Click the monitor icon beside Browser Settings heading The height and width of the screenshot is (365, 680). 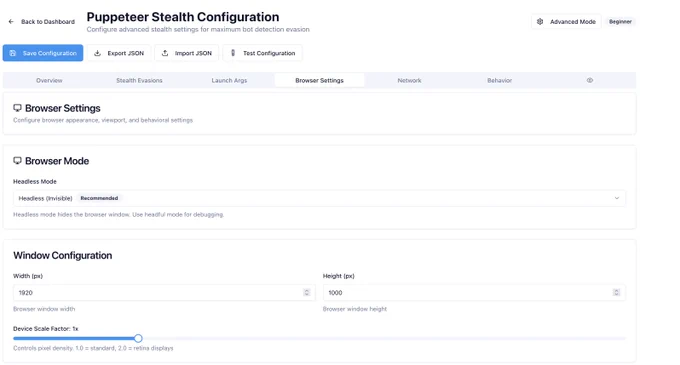click(17, 108)
